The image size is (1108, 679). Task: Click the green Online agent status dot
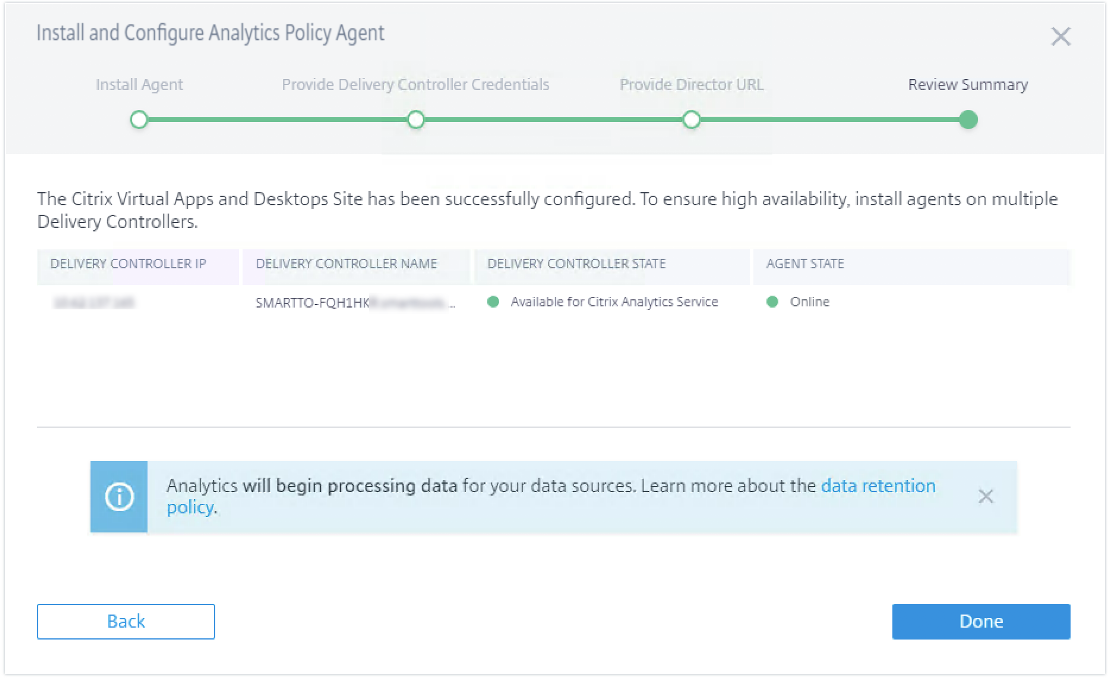(772, 302)
